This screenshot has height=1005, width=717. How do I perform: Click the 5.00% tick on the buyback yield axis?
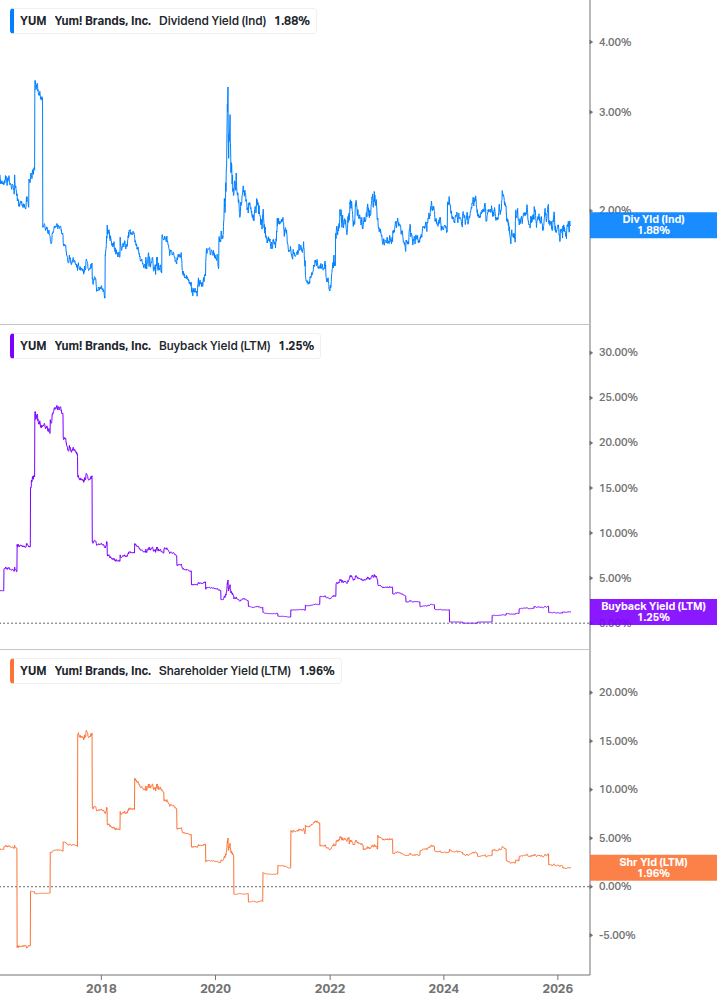(615, 578)
